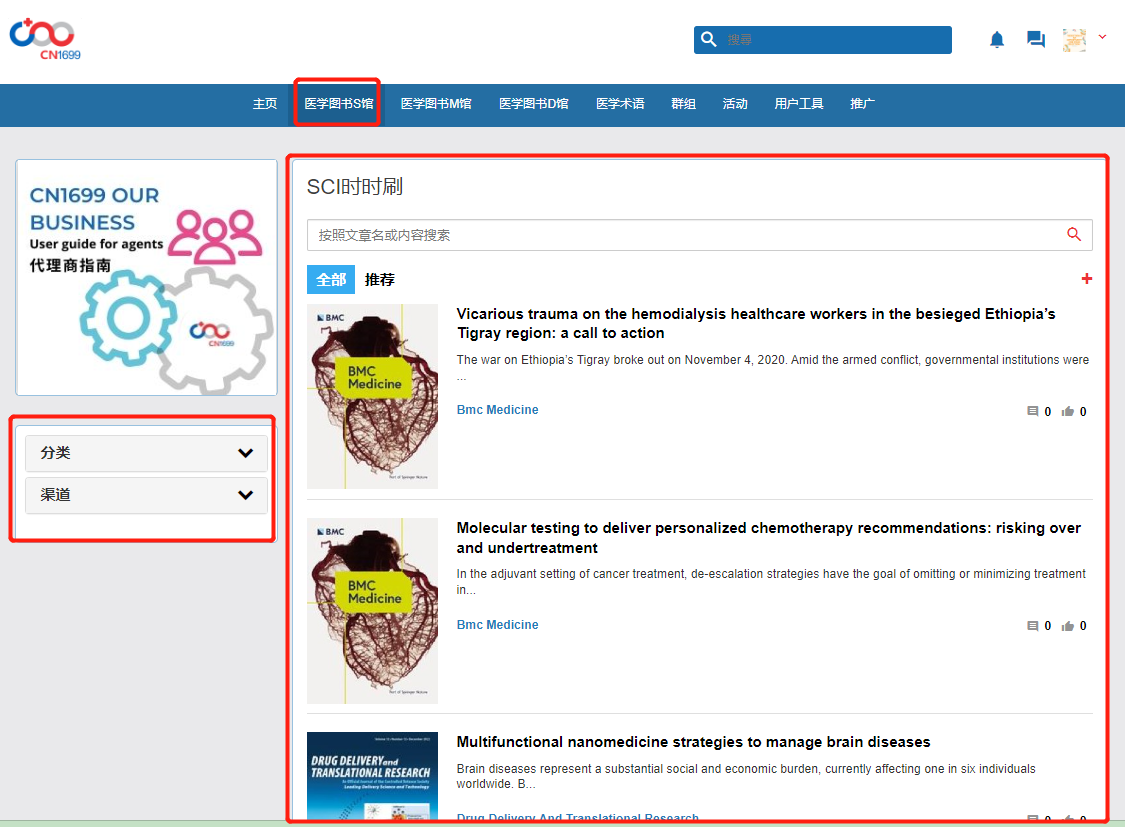
Task: Click comment icon of Molecular testing article
Action: 1032,626
